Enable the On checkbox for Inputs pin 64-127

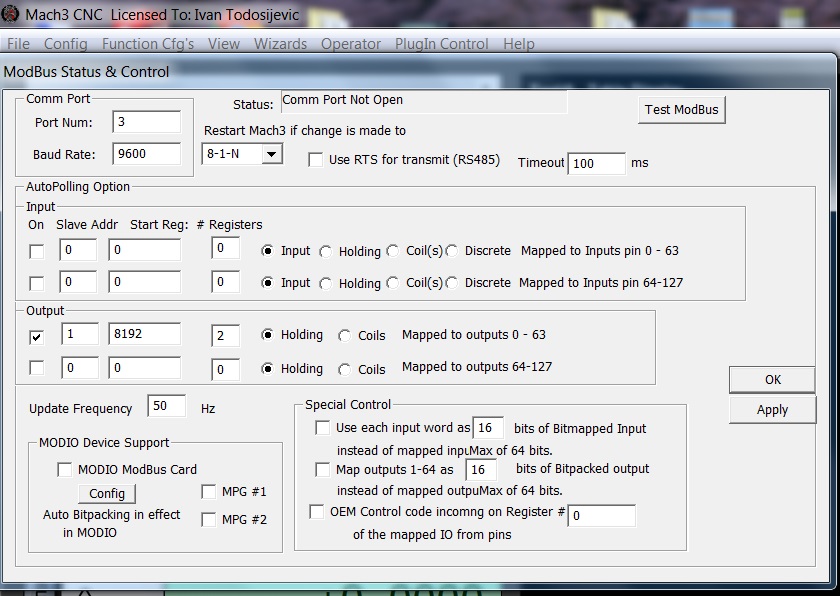click(36, 283)
